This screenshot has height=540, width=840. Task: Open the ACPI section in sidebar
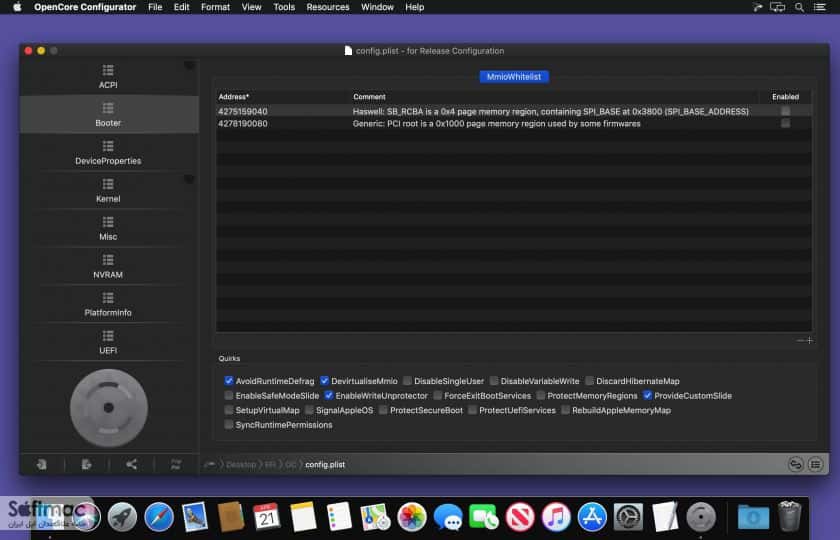coord(108,77)
